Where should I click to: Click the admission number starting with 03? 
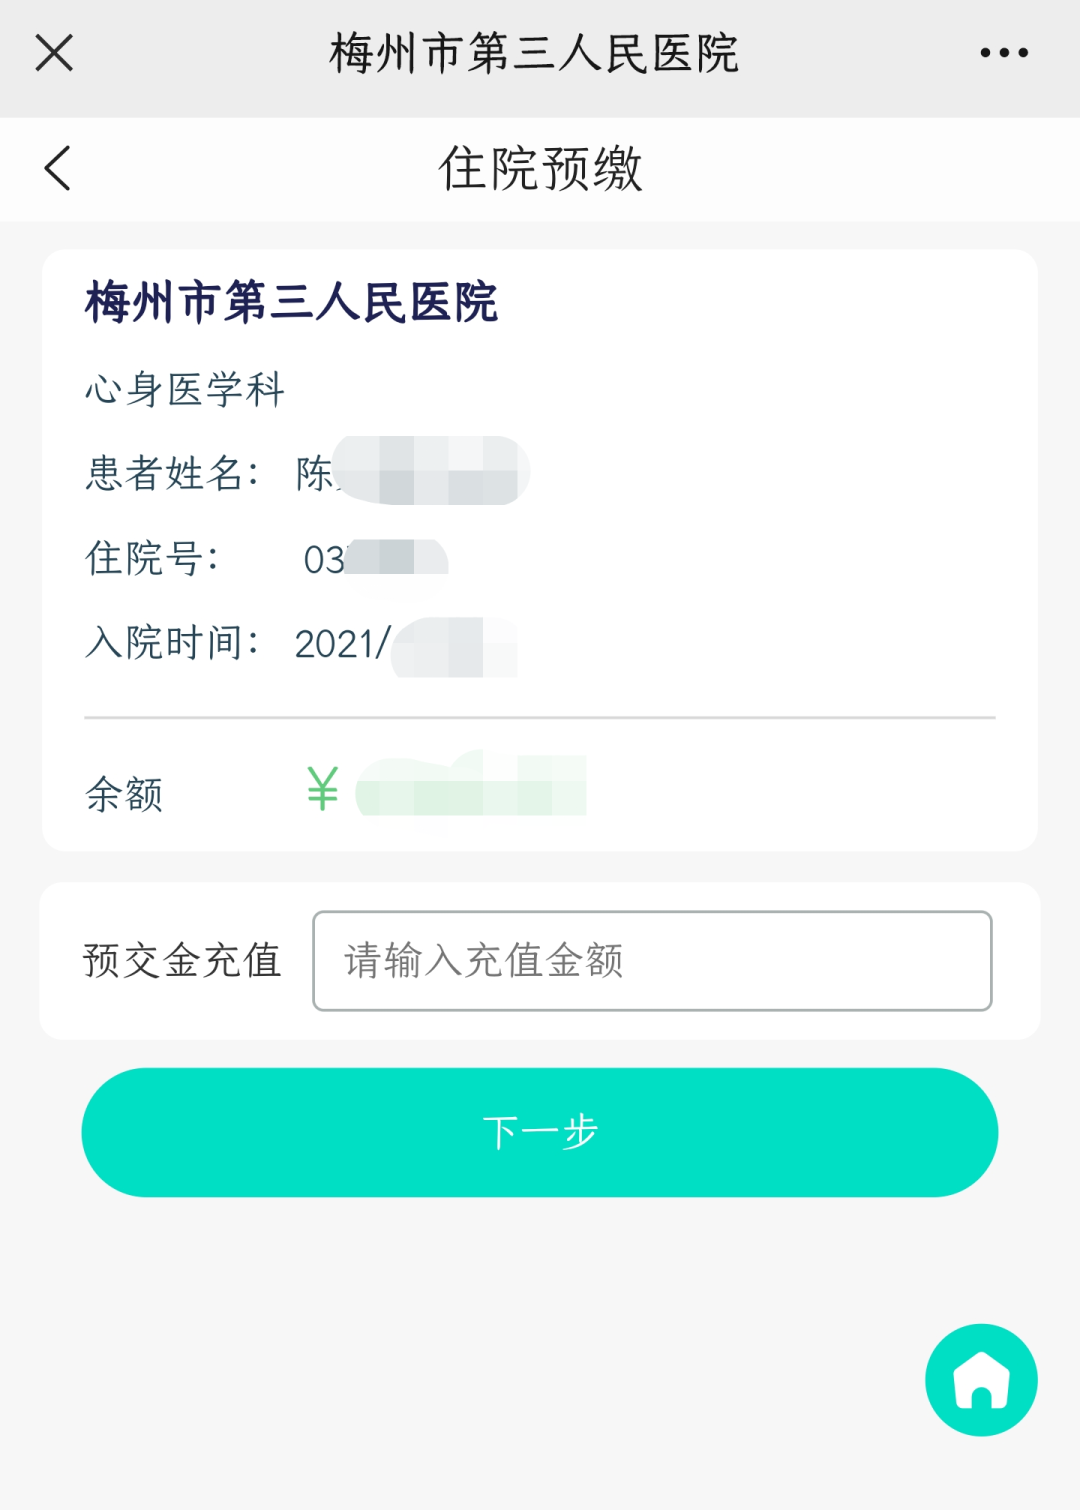click(x=375, y=558)
